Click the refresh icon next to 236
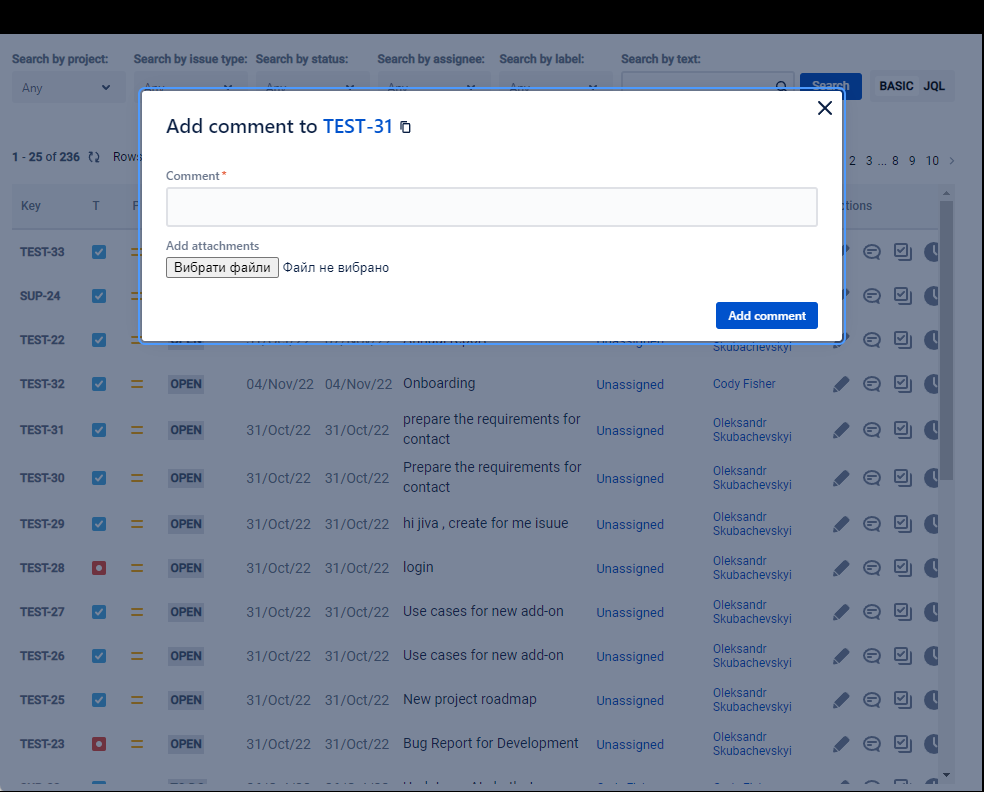The height and width of the screenshot is (792, 984). click(x=94, y=157)
